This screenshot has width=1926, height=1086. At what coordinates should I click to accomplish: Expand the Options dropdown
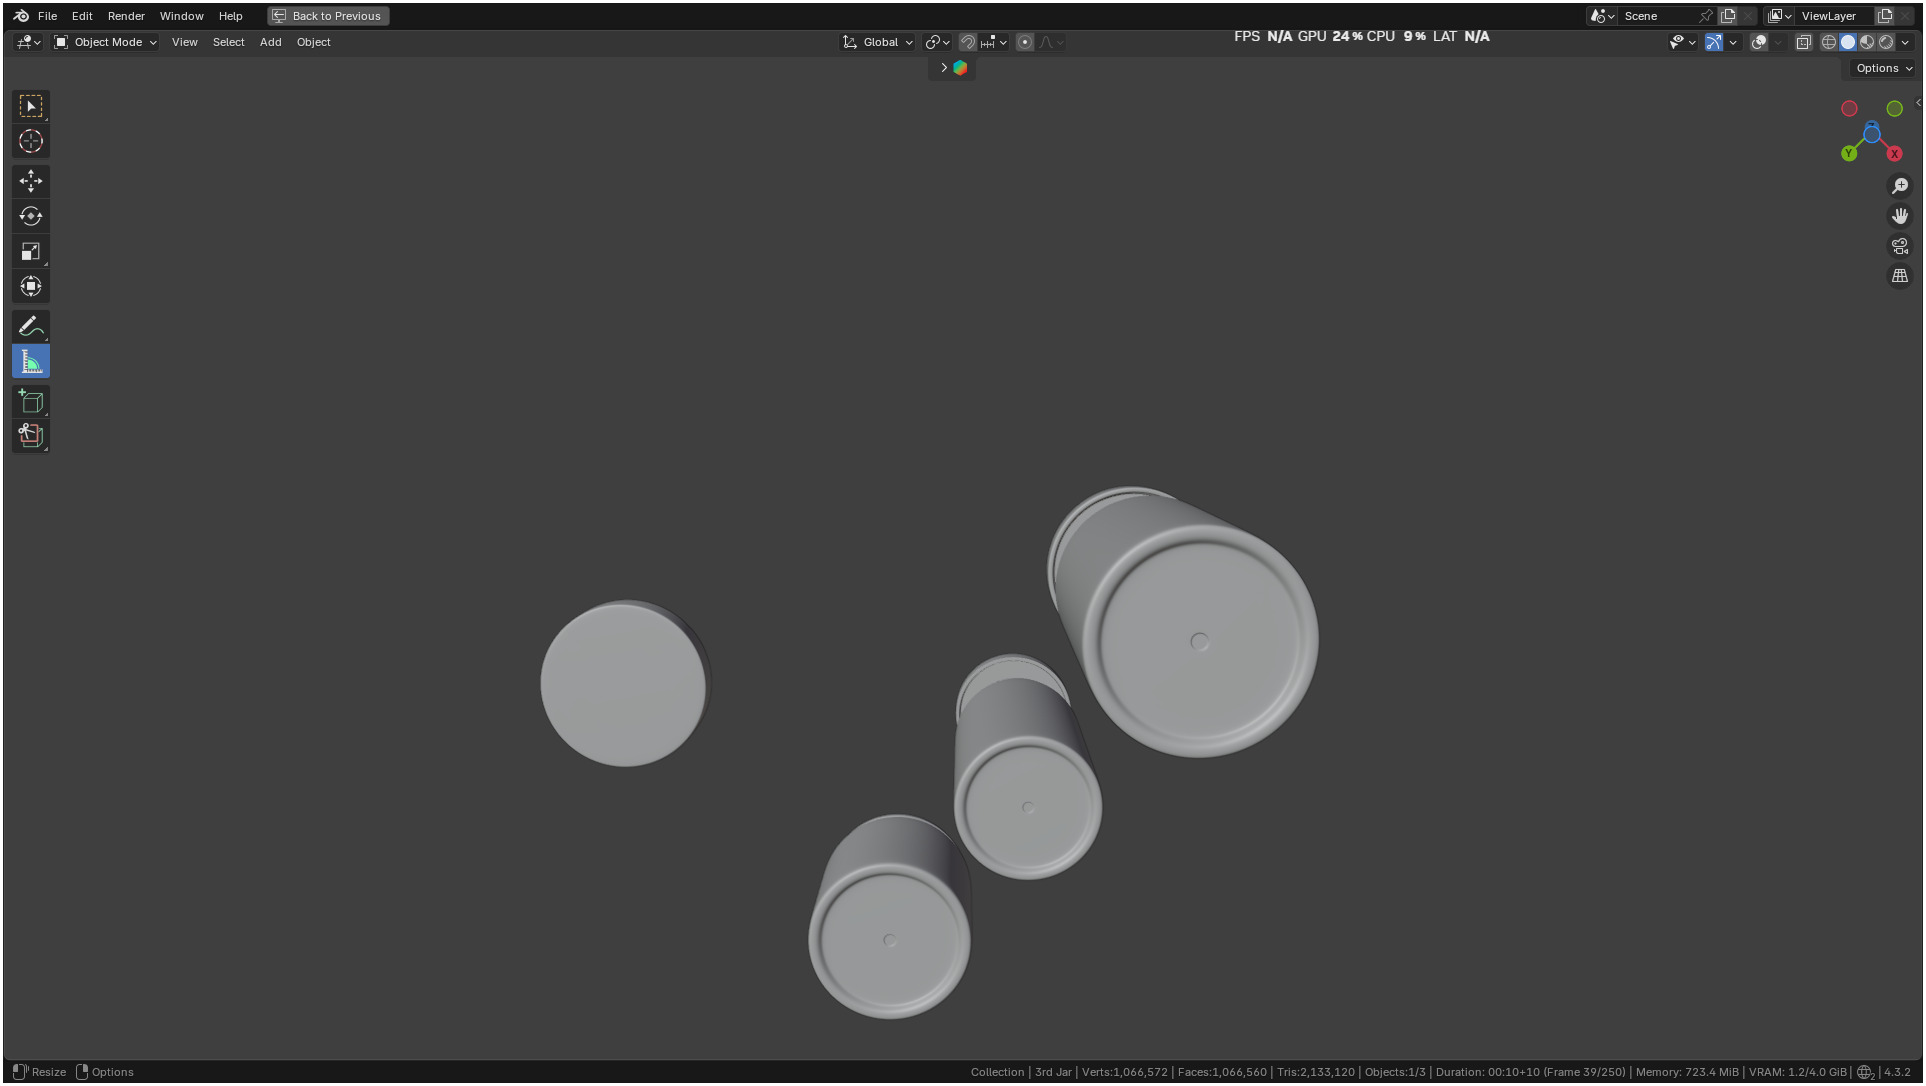pyautogui.click(x=1883, y=68)
